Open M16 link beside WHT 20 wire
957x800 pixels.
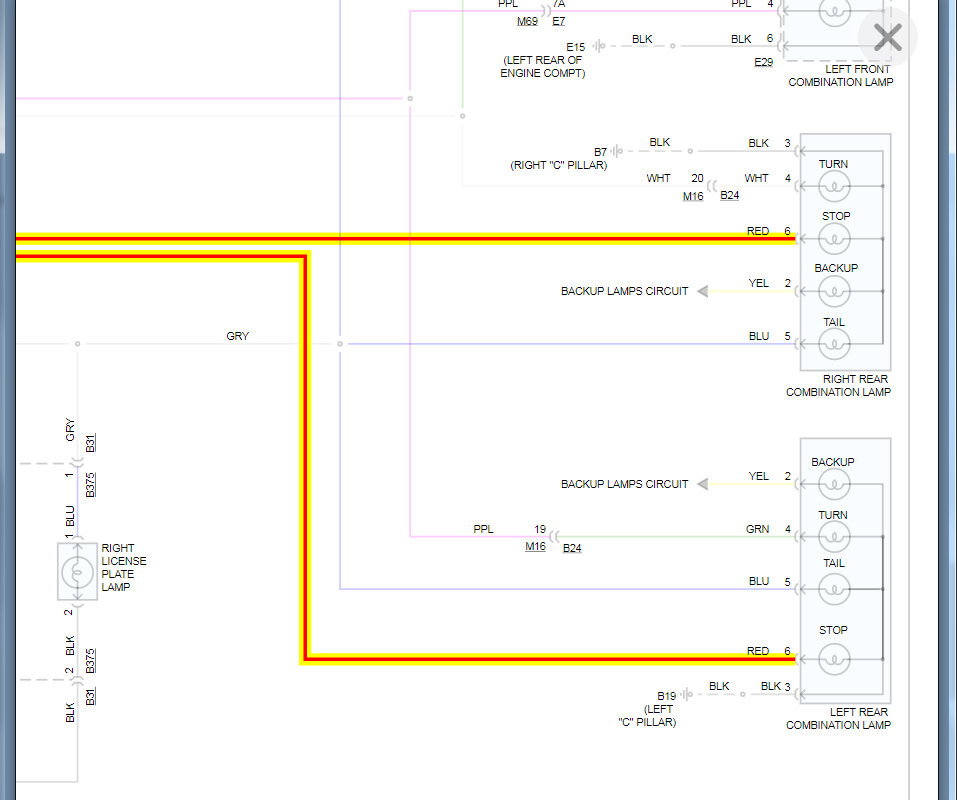(x=693, y=196)
